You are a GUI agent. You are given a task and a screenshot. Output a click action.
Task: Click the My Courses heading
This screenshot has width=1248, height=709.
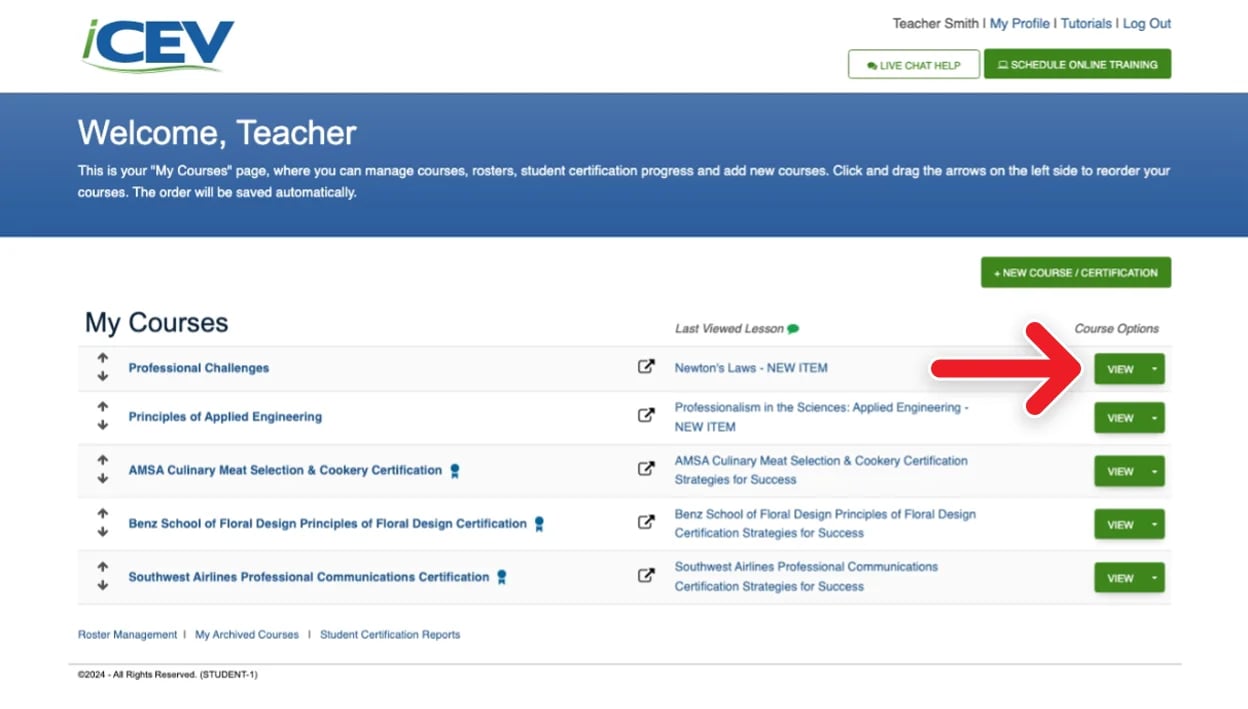click(x=156, y=323)
